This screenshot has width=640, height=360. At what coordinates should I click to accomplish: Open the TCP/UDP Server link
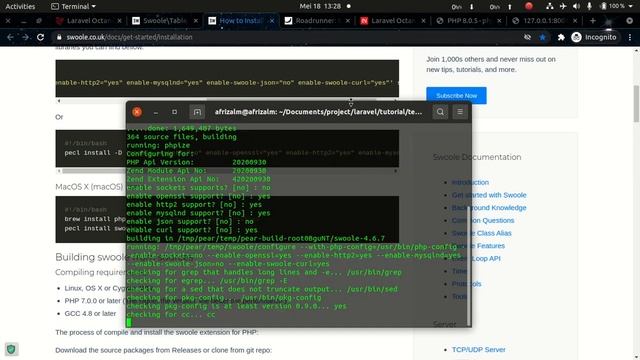point(478,349)
